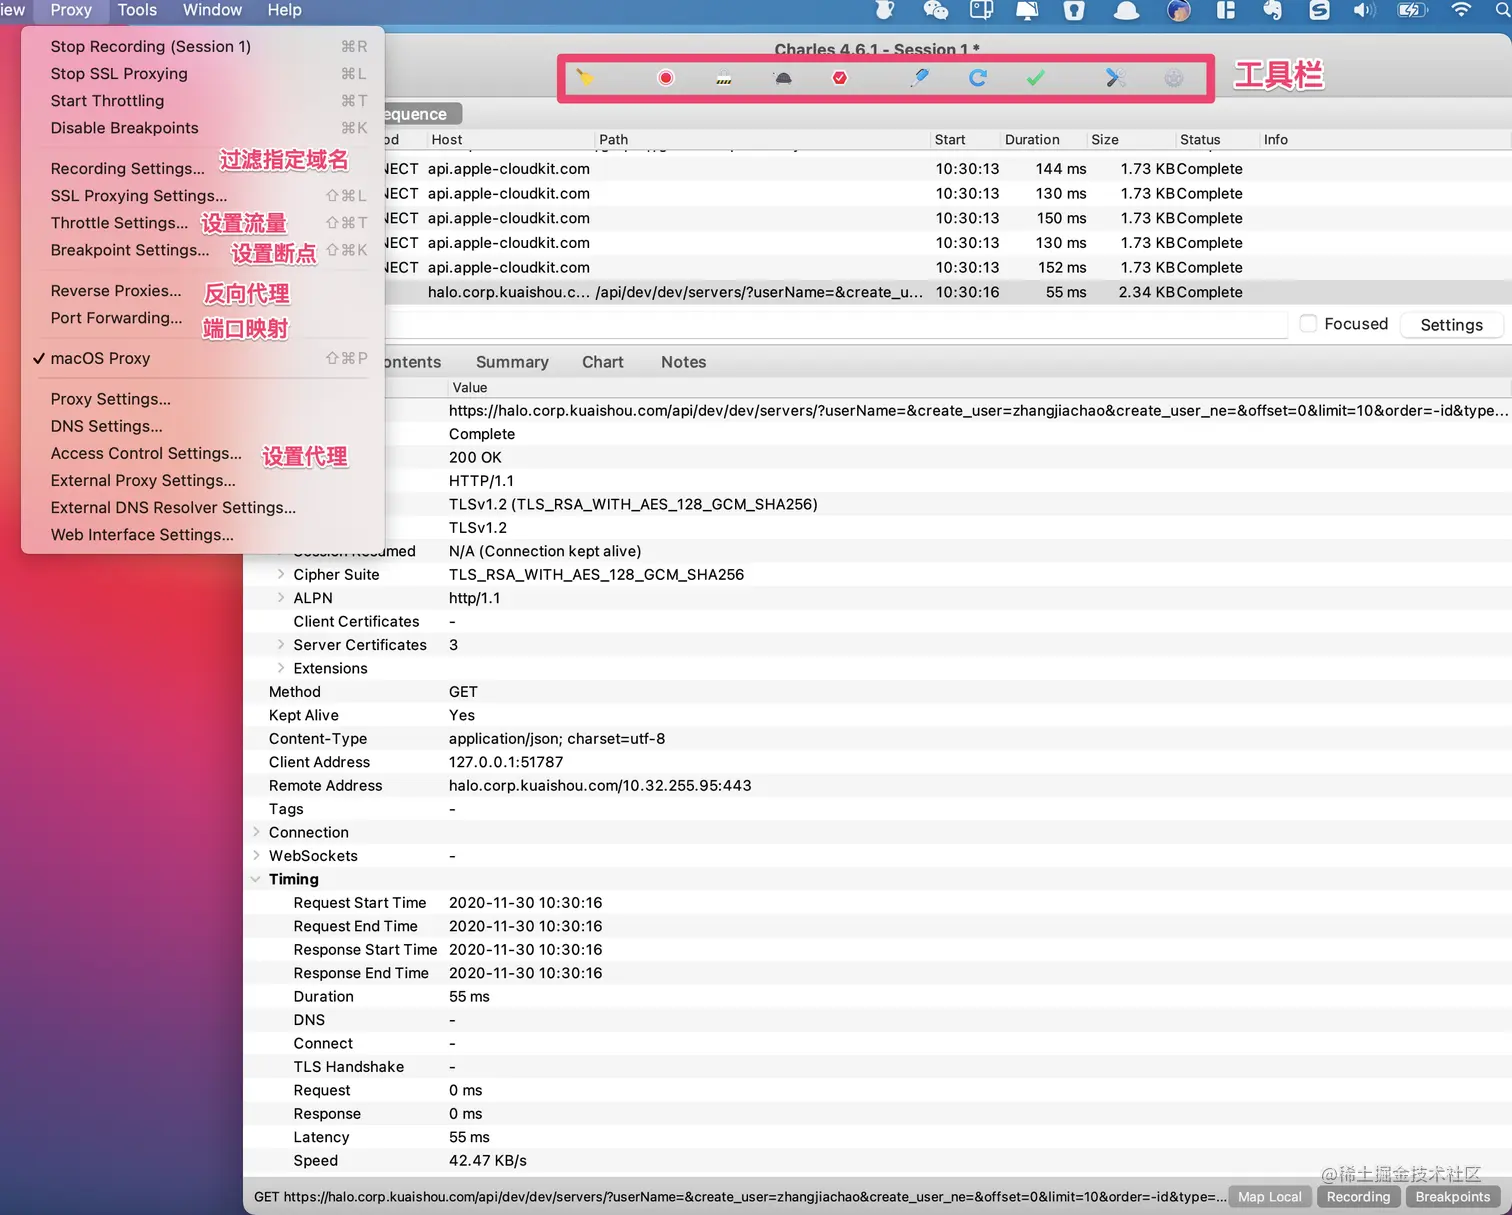Click the Wi-Fi status icon
Image resolution: width=1512 pixels, height=1215 pixels.
(1461, 10)
